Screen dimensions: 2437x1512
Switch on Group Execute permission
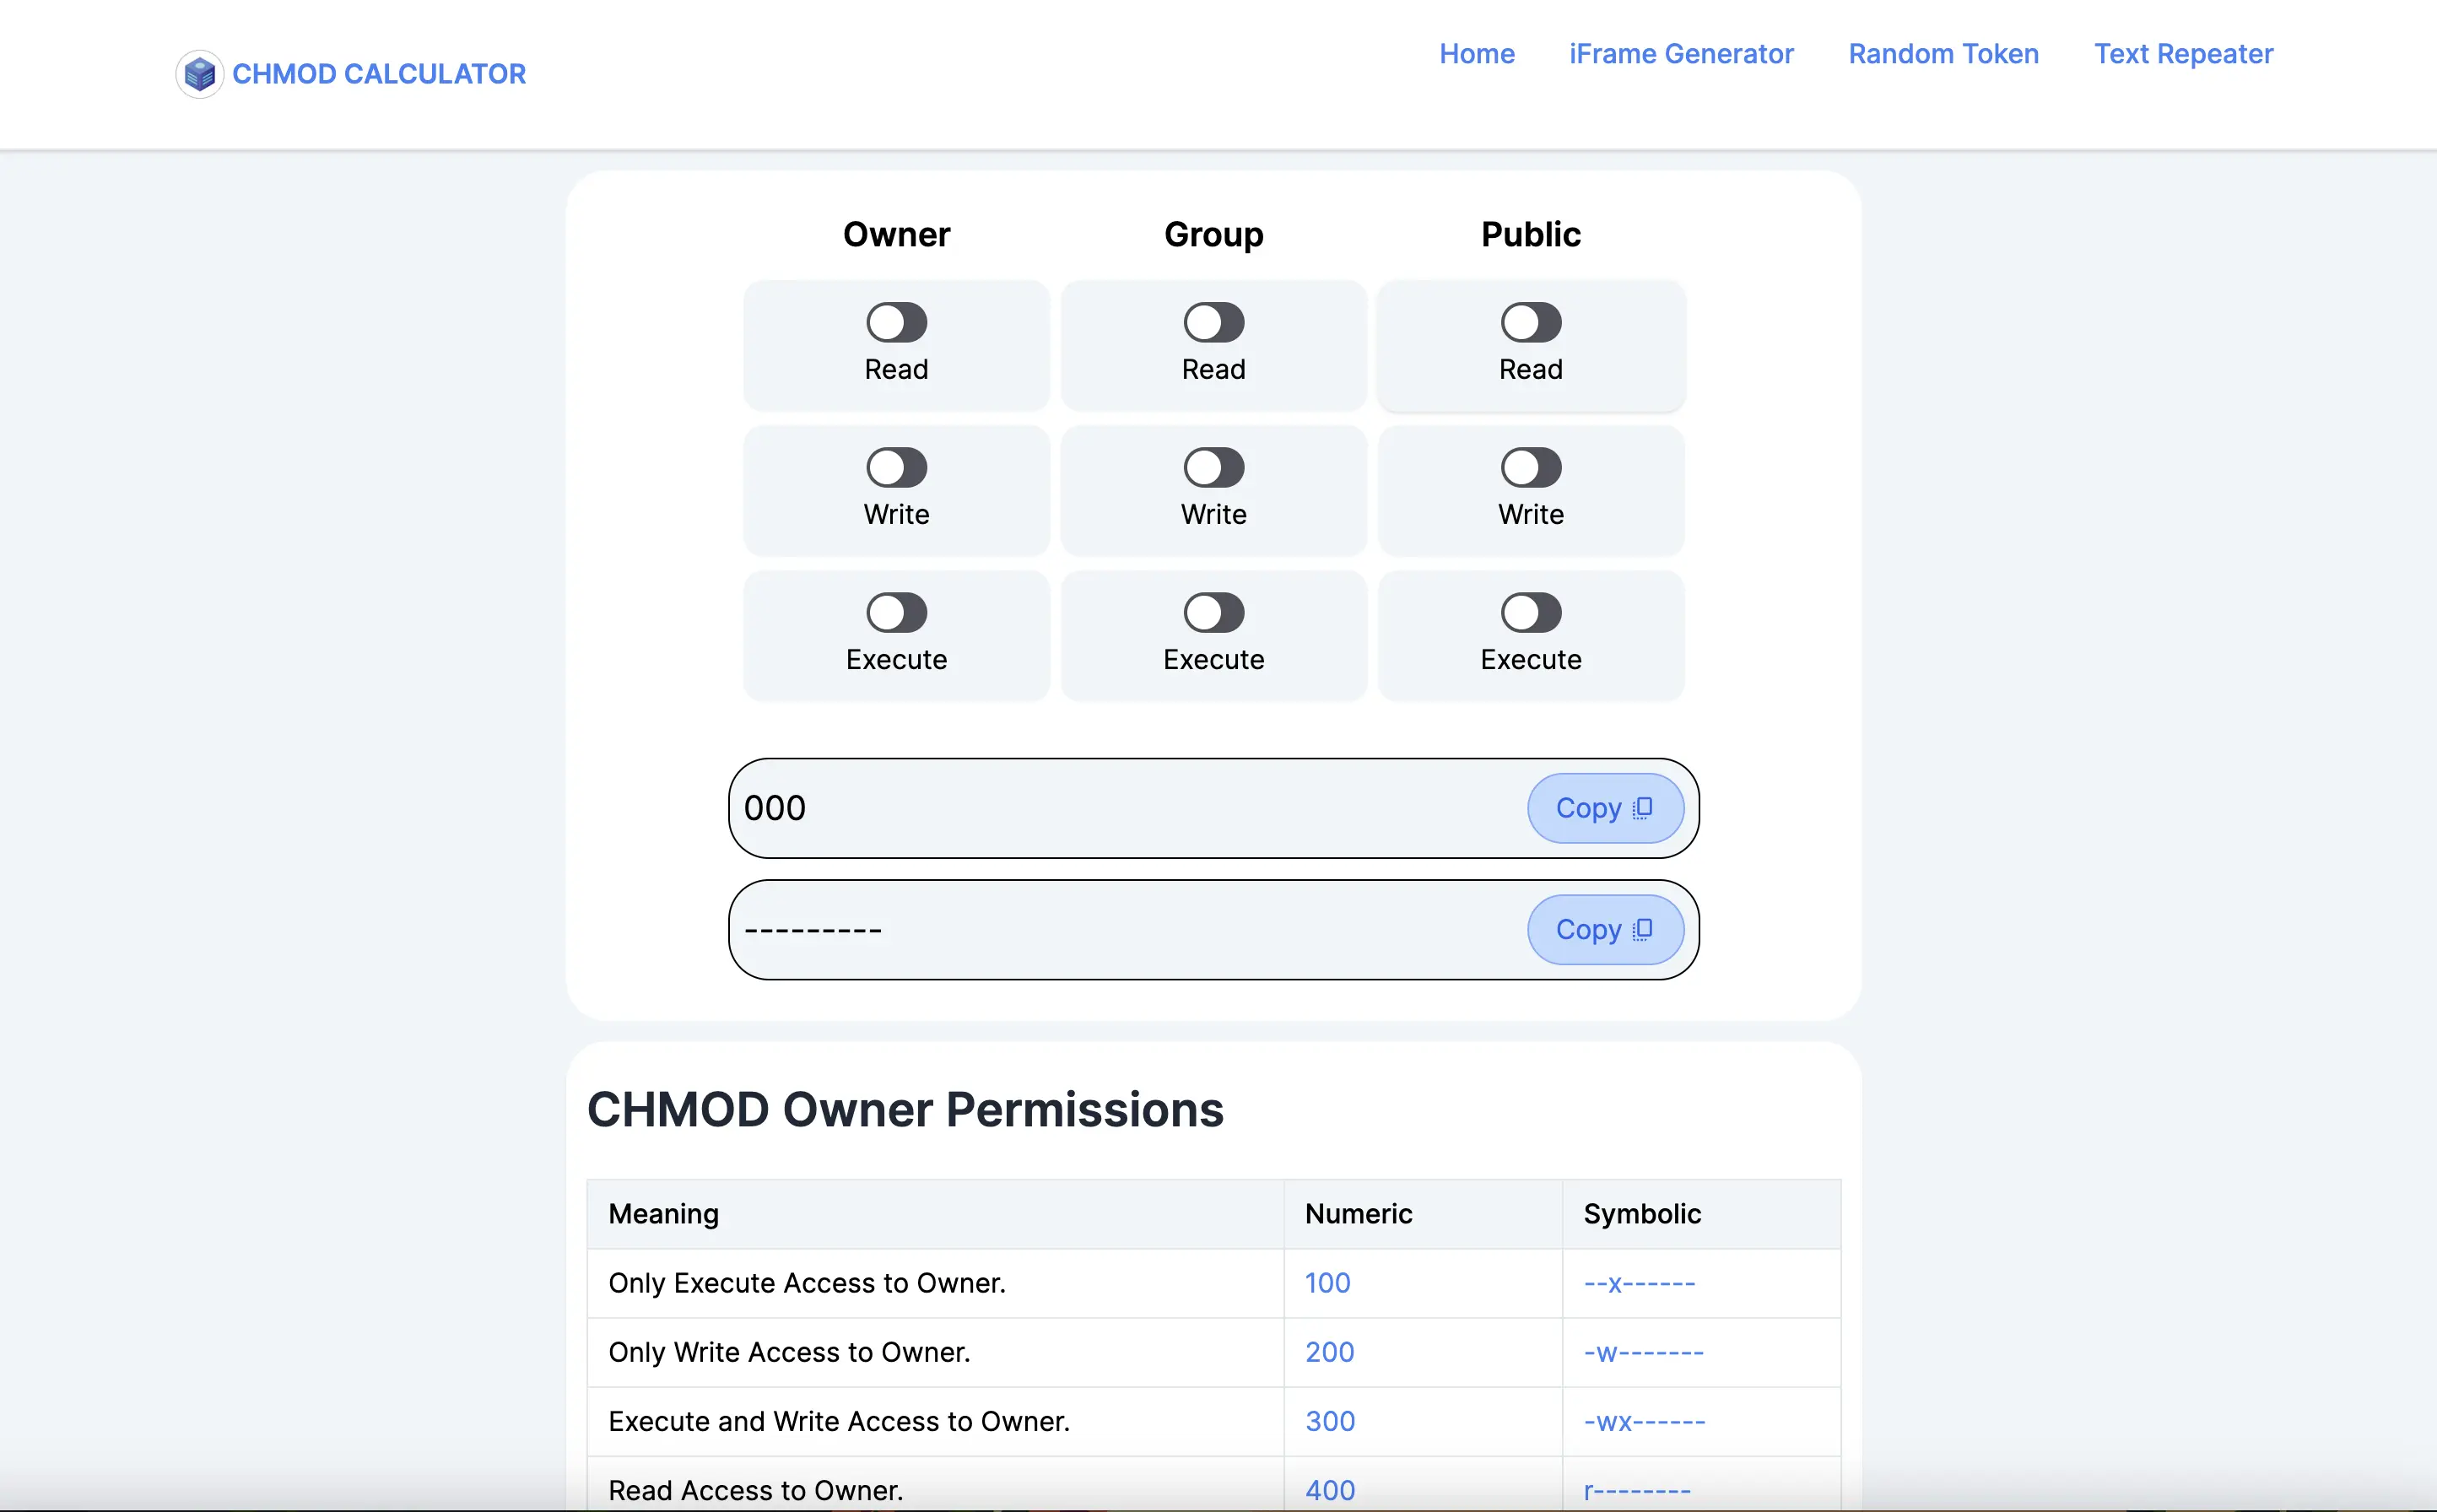(1213, 613)
